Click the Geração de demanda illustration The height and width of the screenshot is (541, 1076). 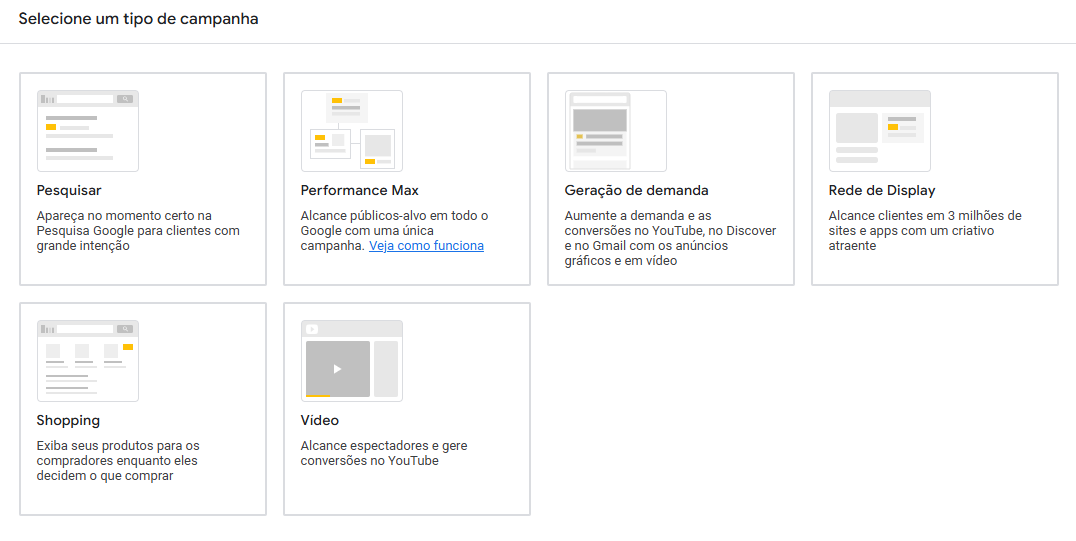(616, 131)
